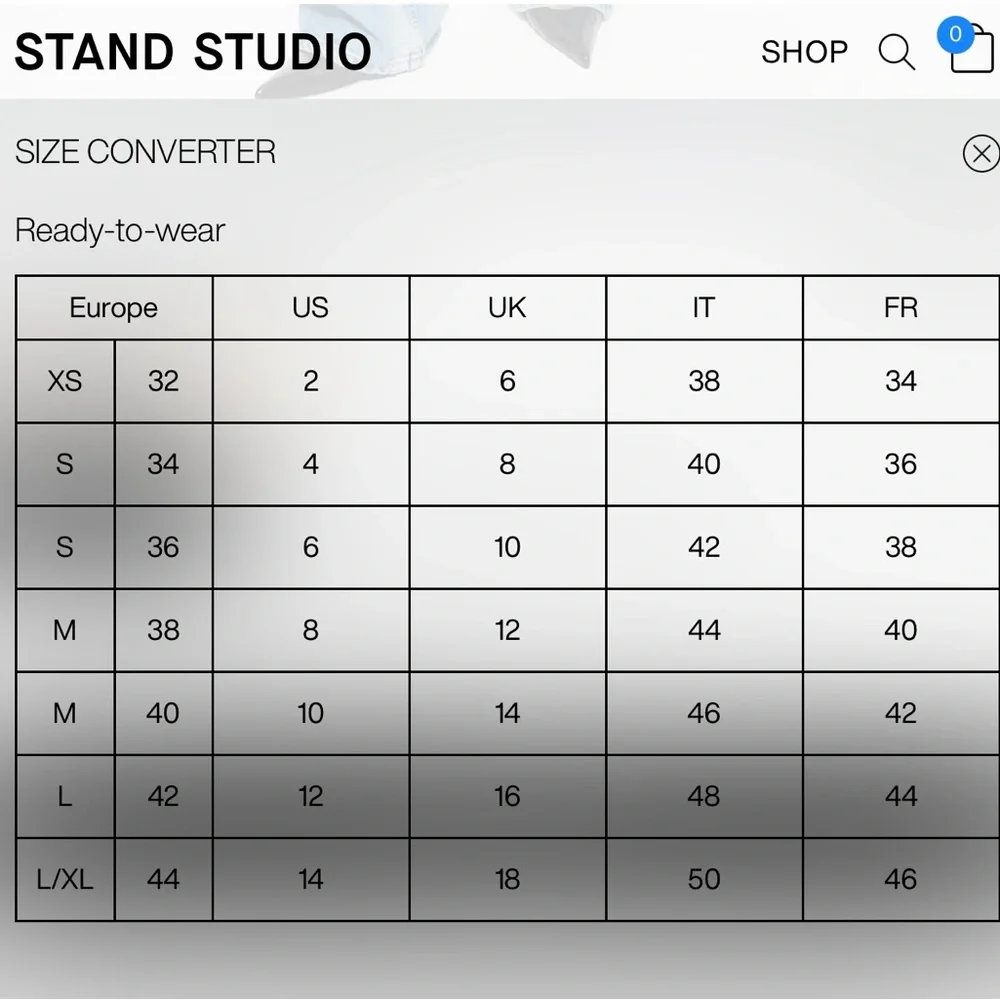Open the search magnifier icon
Screen dimensions: 1000x1000
897,52
